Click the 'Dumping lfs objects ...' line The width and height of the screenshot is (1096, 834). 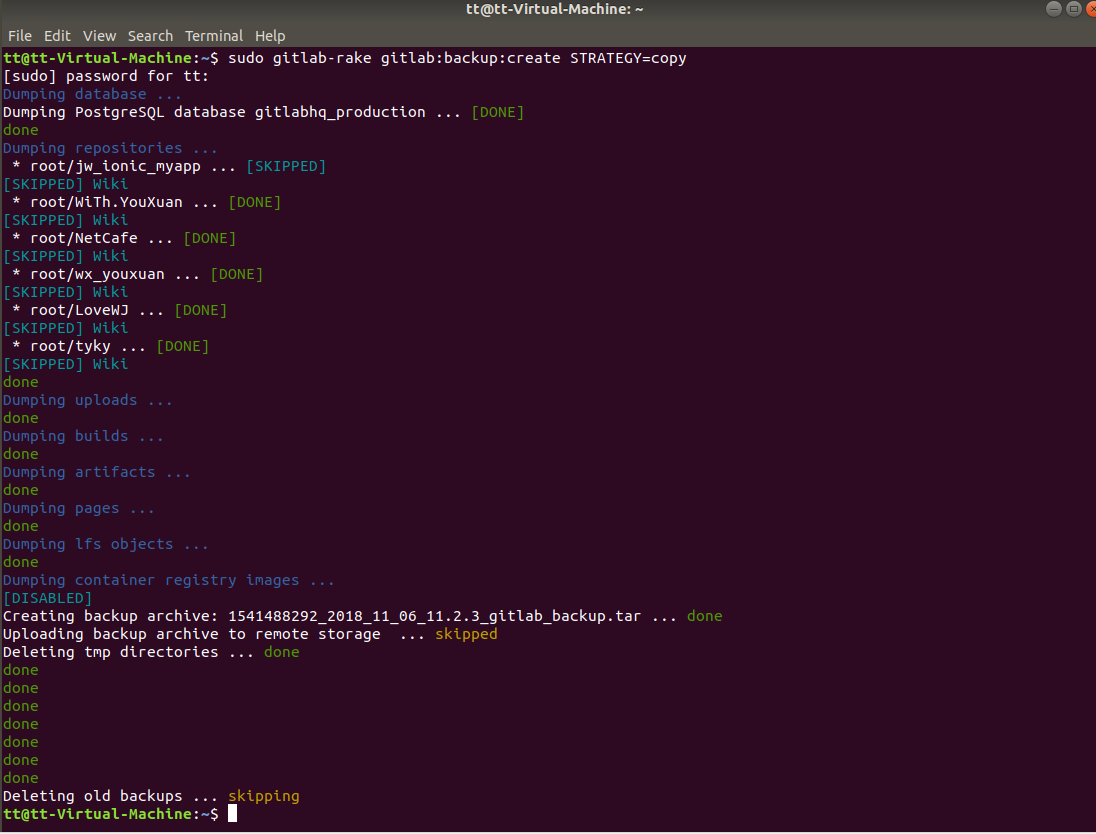(x=106, y=545)
